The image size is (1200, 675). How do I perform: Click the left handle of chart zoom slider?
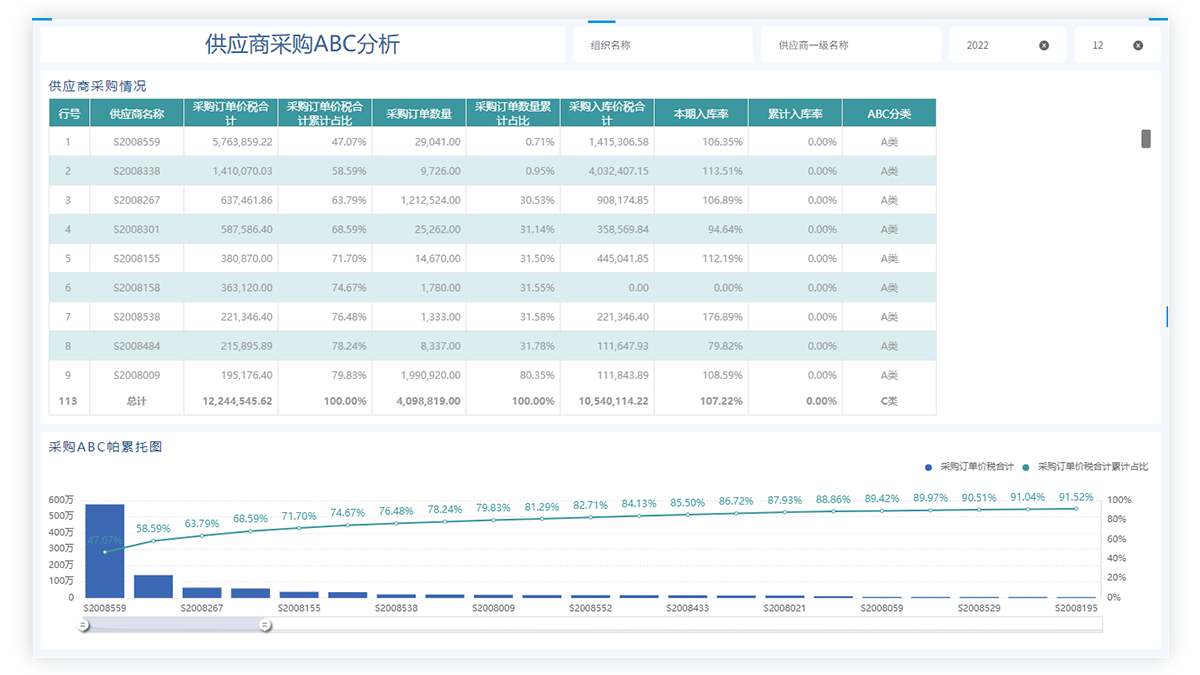(84, 625)
